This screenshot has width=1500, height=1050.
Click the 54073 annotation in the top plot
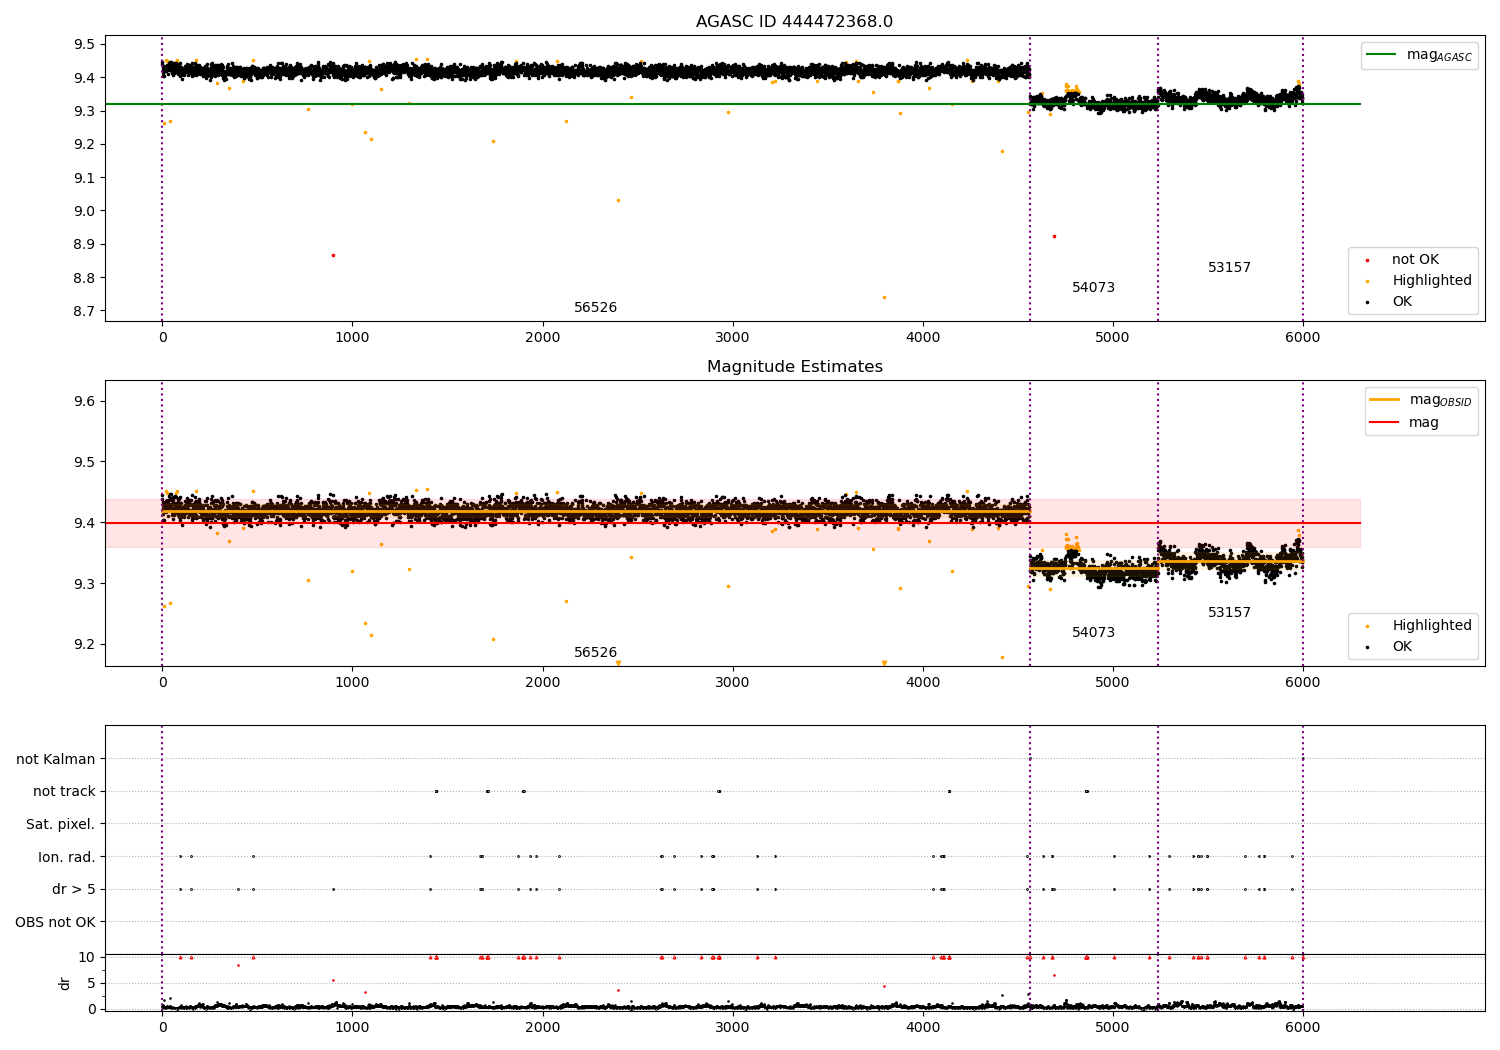(x=1093, y=288)
